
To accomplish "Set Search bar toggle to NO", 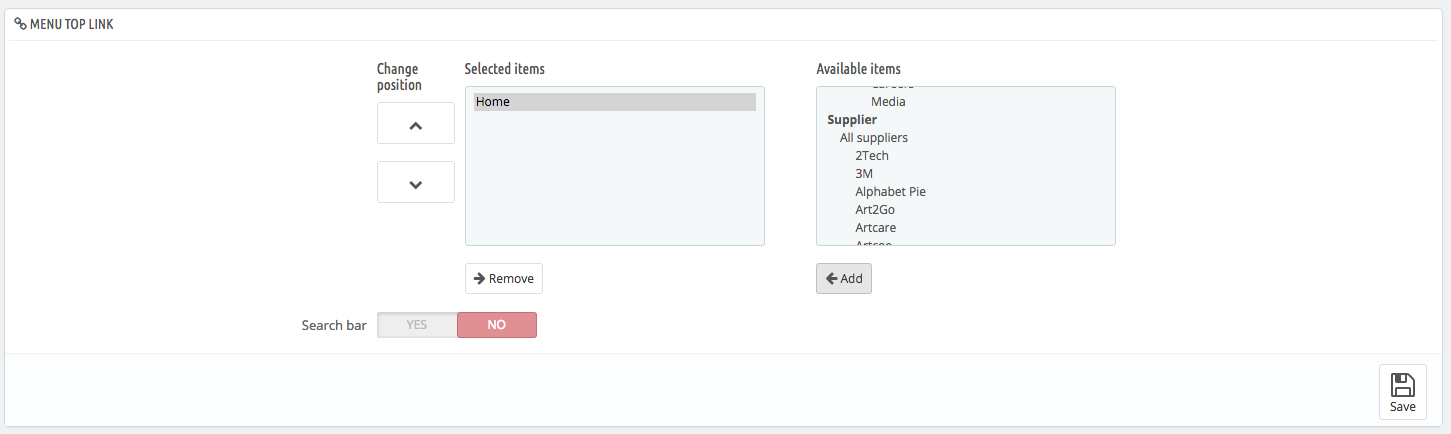I will 497,325.
